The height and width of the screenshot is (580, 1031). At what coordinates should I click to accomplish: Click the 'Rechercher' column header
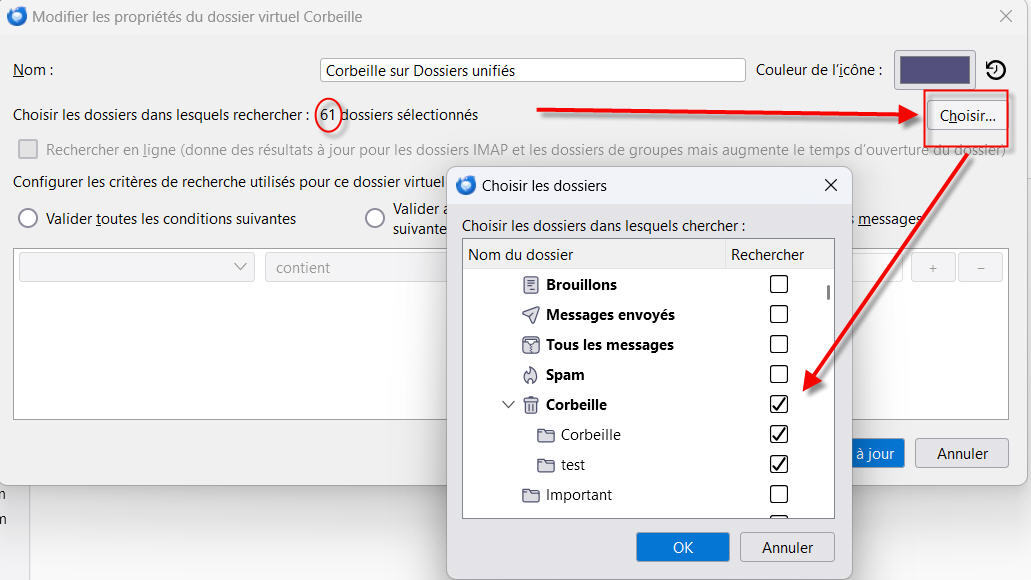[x=767, y=255]
